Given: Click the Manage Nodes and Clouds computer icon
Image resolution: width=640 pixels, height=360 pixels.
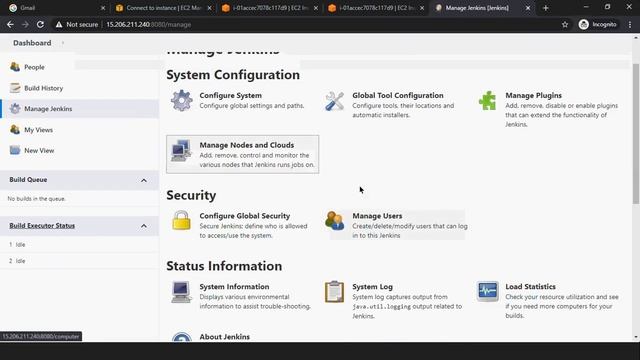Looking at the screenshot, I should tap(181, 150).
